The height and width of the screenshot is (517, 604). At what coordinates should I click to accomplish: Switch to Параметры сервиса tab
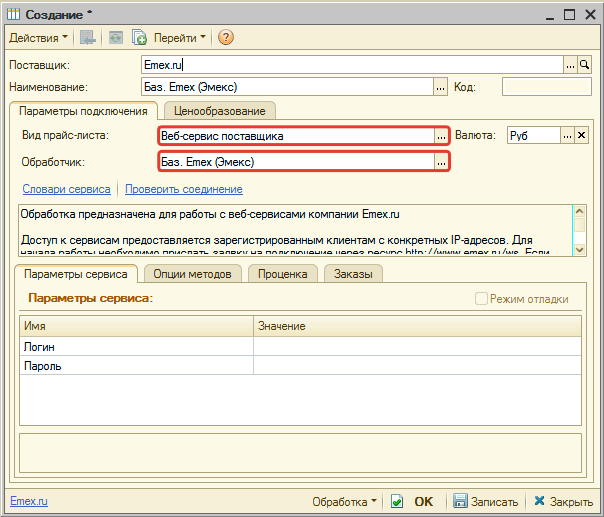pos(76,274)
